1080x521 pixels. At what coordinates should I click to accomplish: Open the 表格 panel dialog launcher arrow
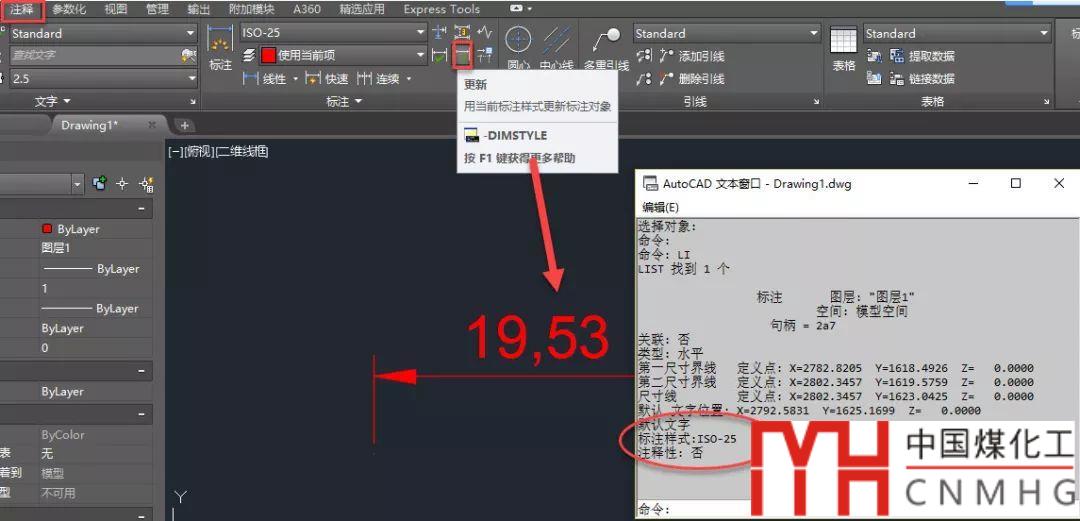(x=1046, y=102)
